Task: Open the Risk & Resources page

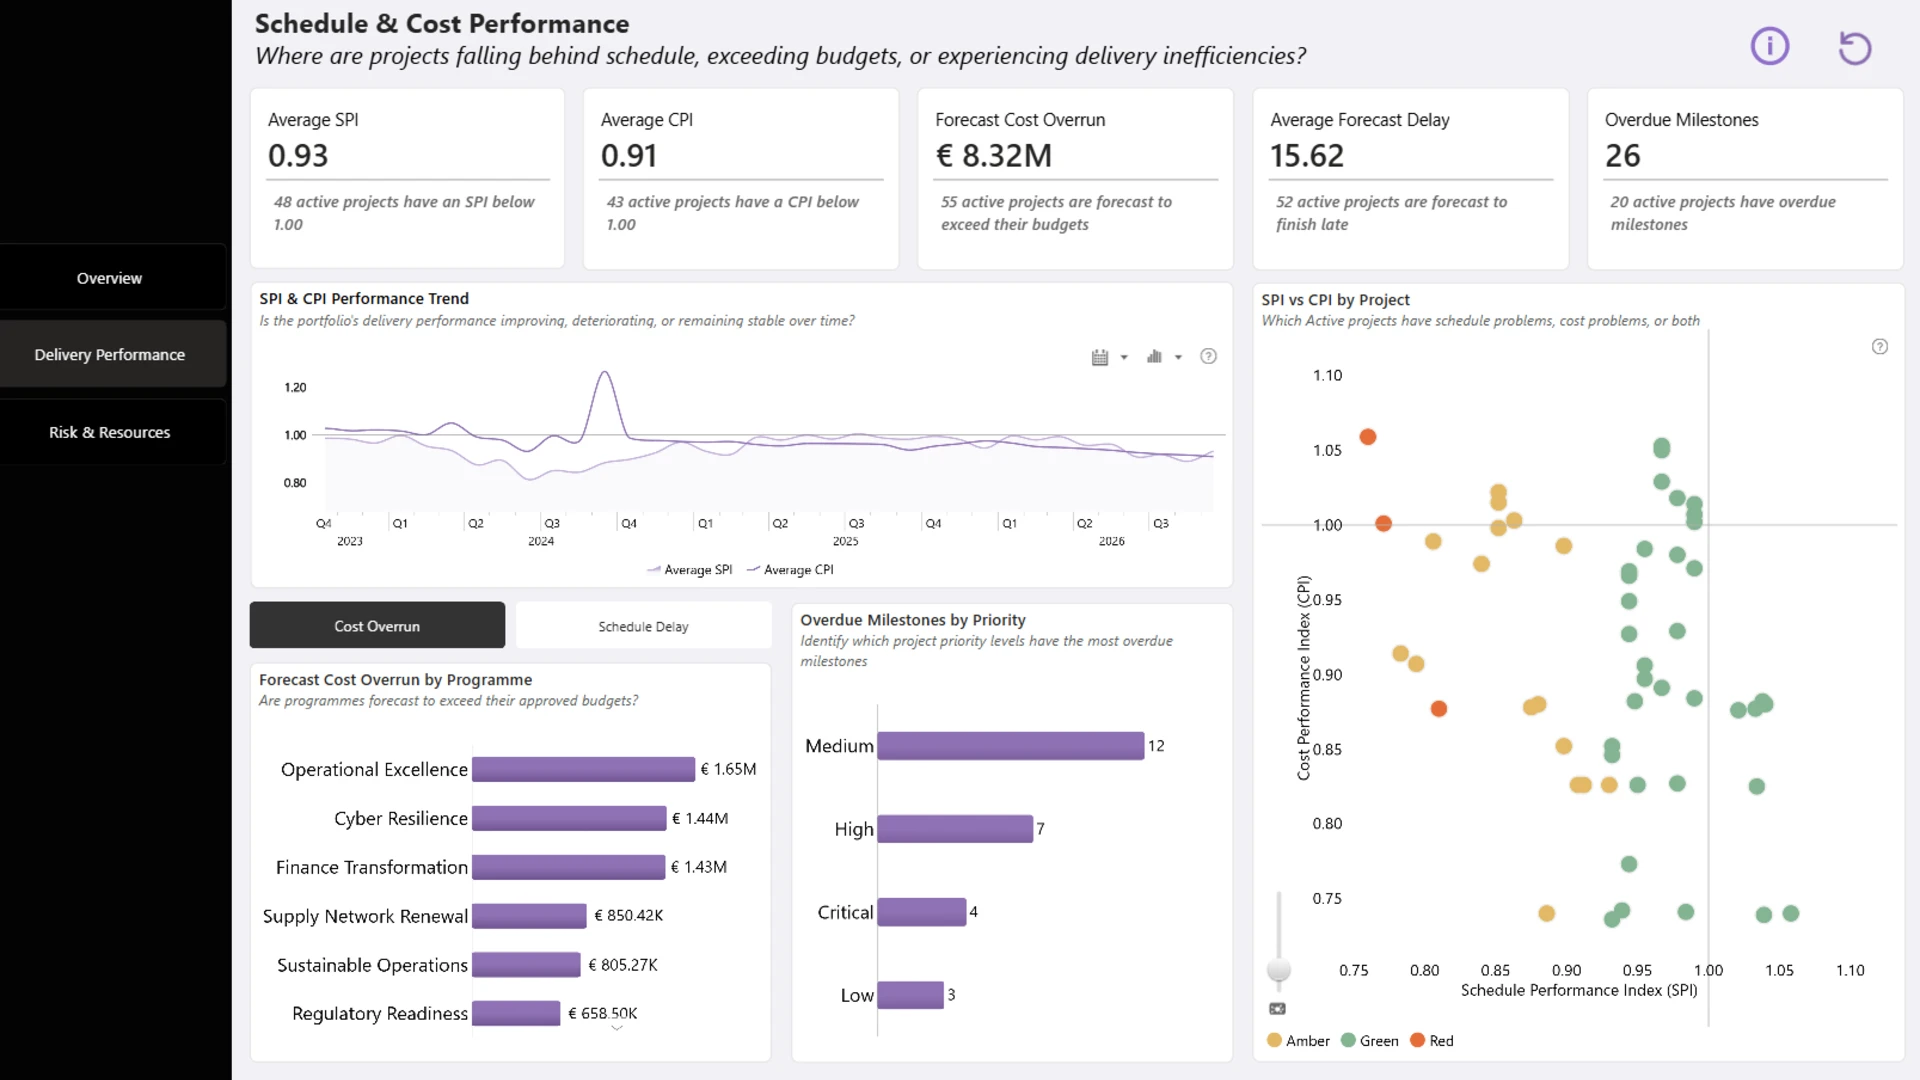Action: pyautogui.click(x=110, y=432)
